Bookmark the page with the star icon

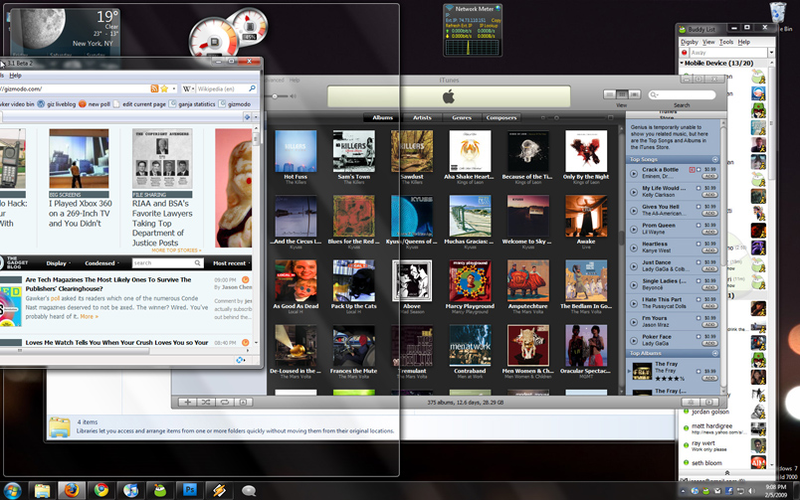pyautogui.click(x=164, y=89)
